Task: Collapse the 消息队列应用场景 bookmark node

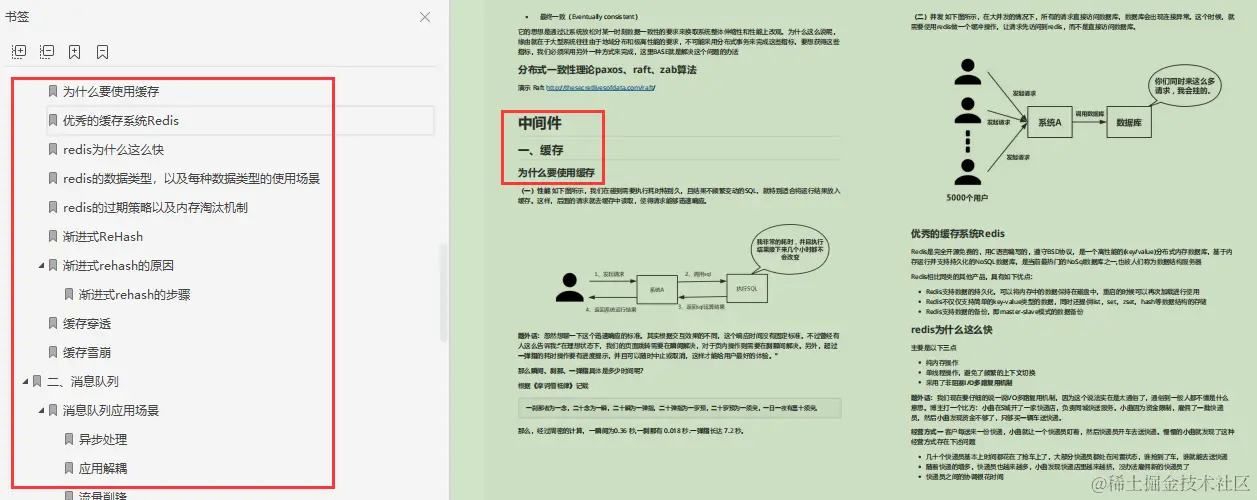Action: 41,410
